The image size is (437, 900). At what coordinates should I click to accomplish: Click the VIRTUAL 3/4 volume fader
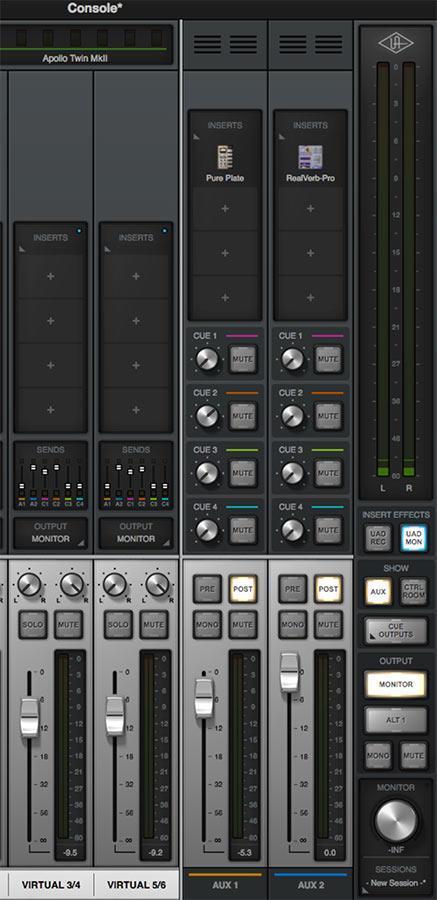[29, 717]
